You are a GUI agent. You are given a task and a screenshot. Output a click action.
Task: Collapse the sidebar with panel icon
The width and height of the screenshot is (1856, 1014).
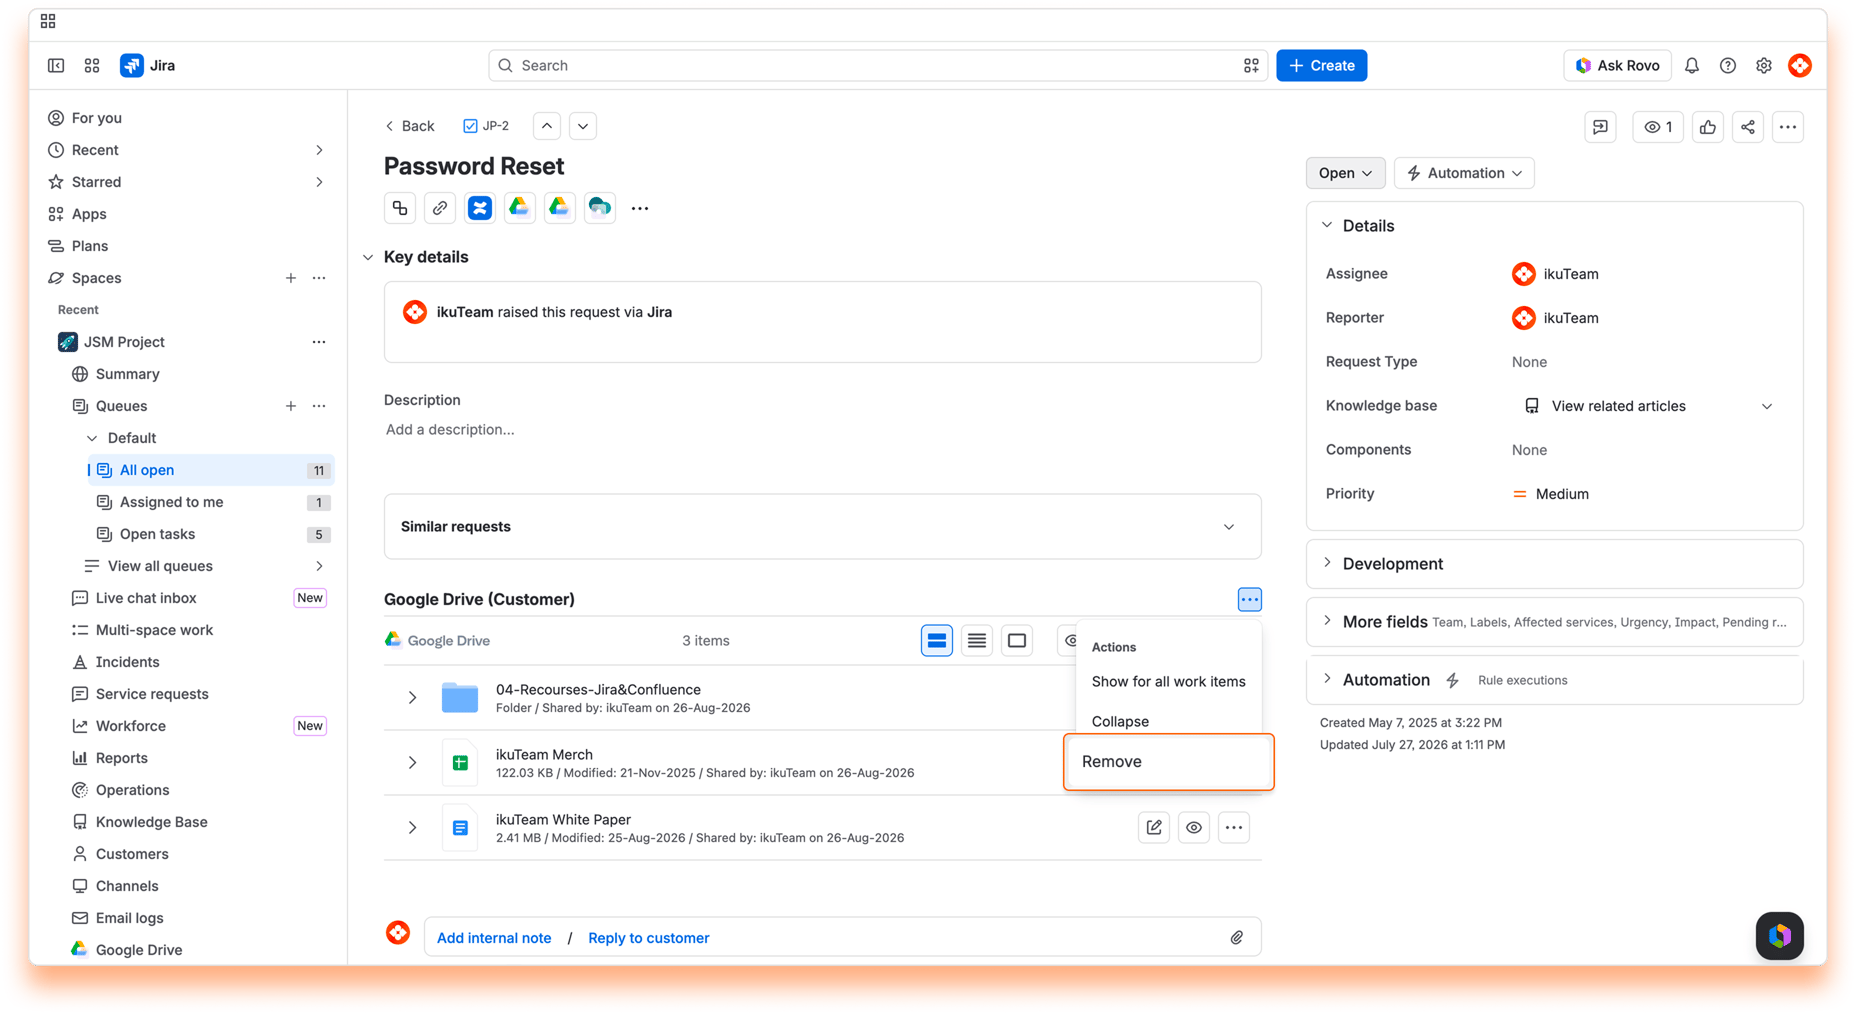click(56, 66)
